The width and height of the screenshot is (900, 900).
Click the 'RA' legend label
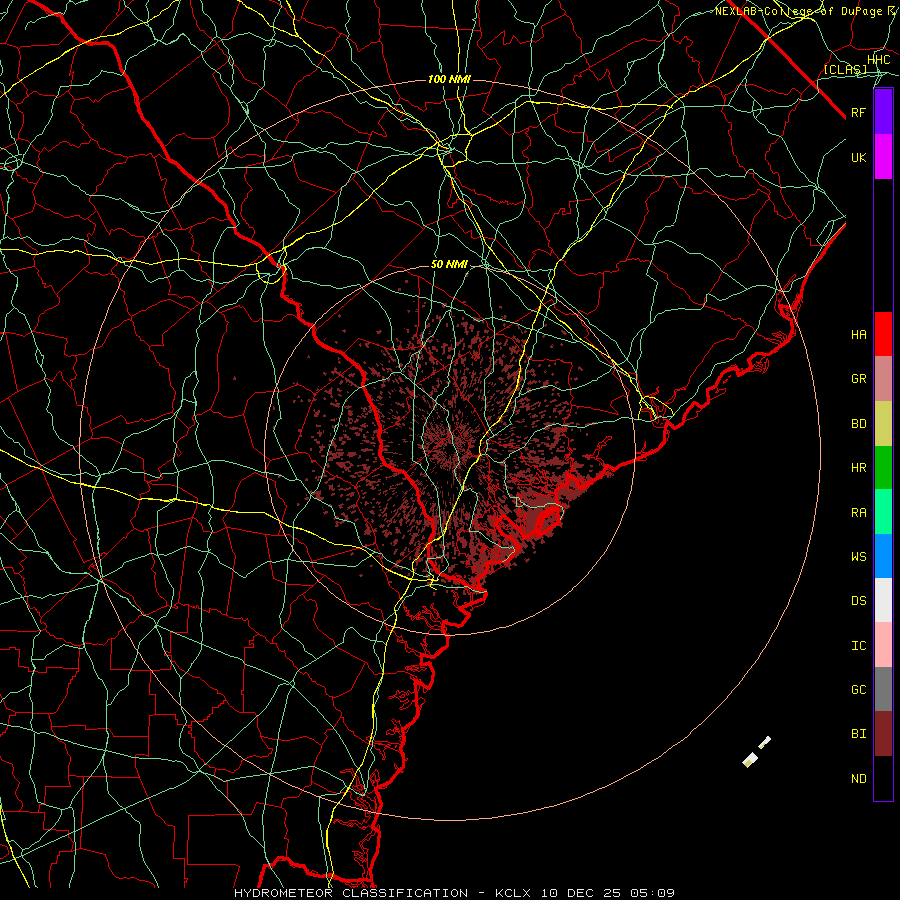[x=858, y=513]
